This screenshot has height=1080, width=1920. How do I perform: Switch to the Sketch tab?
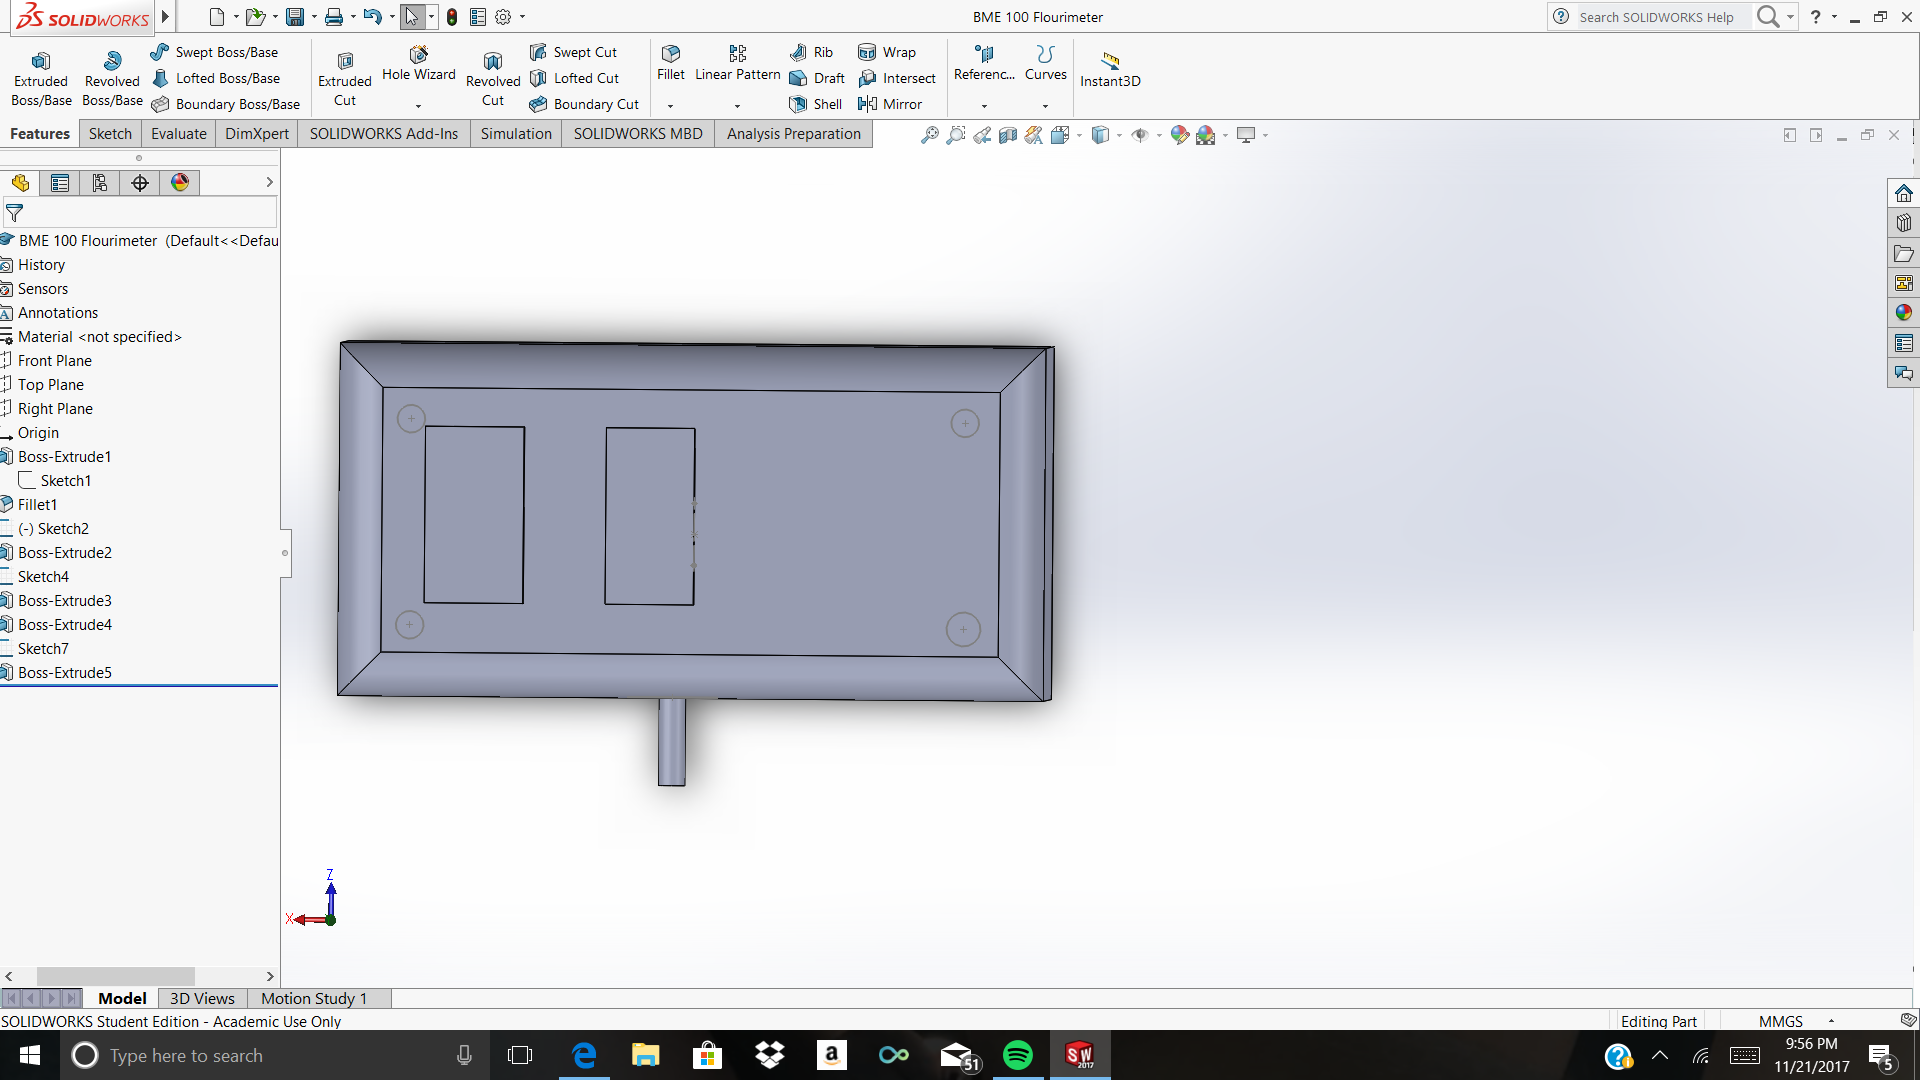point(110,134)
